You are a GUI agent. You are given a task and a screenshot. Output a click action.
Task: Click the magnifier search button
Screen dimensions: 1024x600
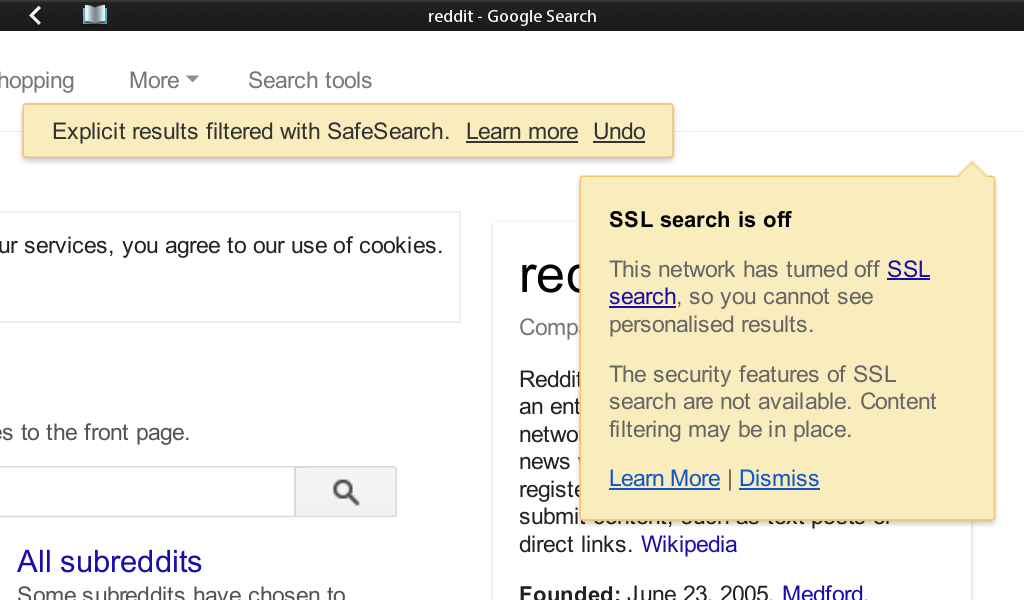click(x=345, y=492)
